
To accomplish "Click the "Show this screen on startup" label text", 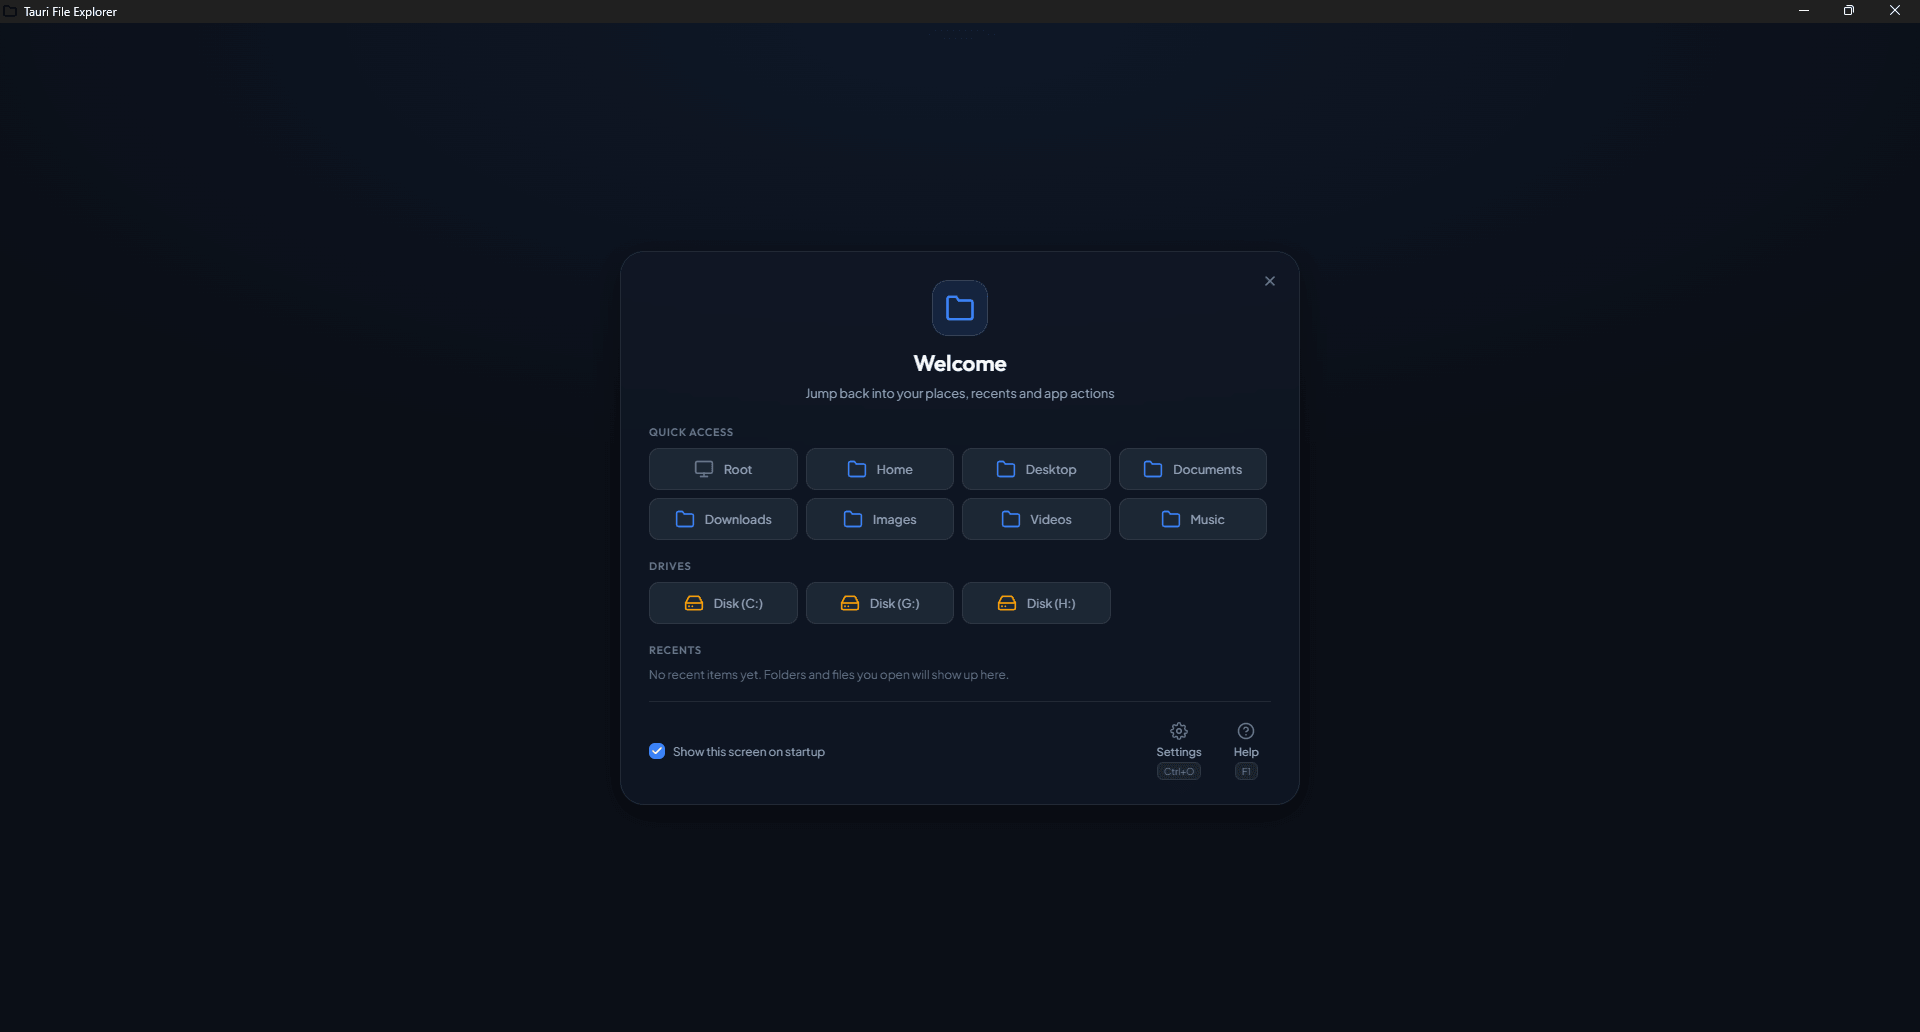I will [x=749, y=752].
